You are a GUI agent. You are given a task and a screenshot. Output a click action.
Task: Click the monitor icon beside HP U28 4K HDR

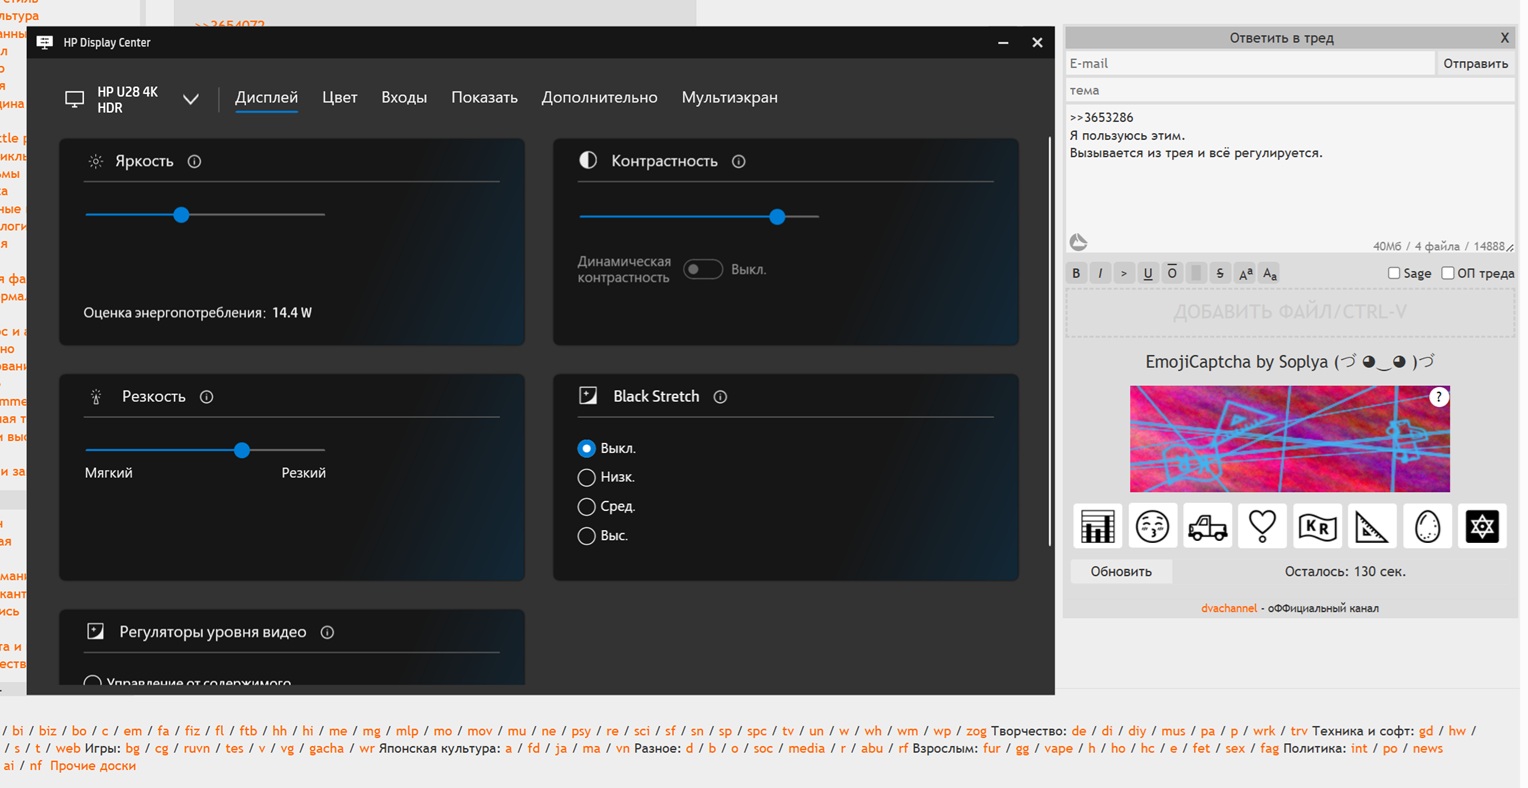pyautogui.click(x=74, y=99)
